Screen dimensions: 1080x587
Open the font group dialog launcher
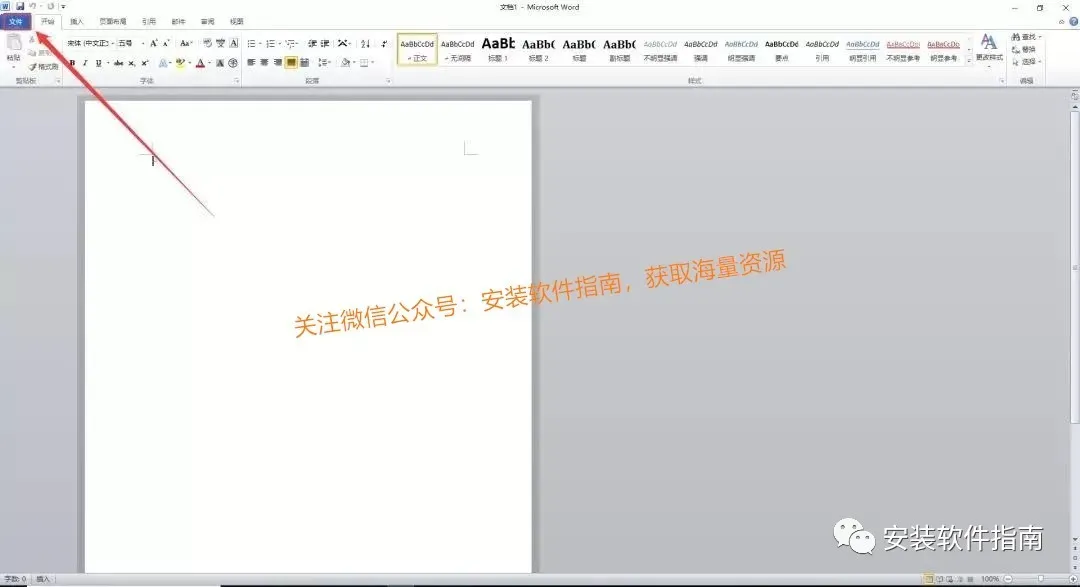tap(236, 81)
